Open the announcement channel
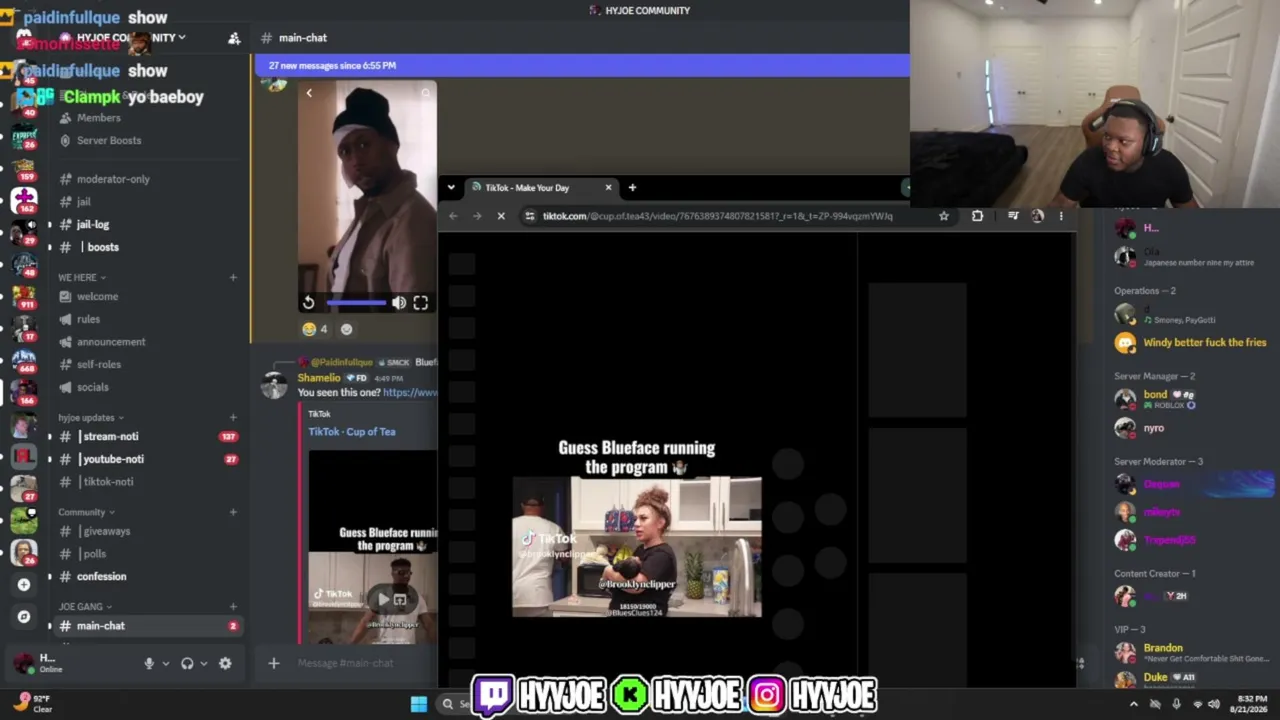Screen dimensions: 1280x720 (111, 342)
